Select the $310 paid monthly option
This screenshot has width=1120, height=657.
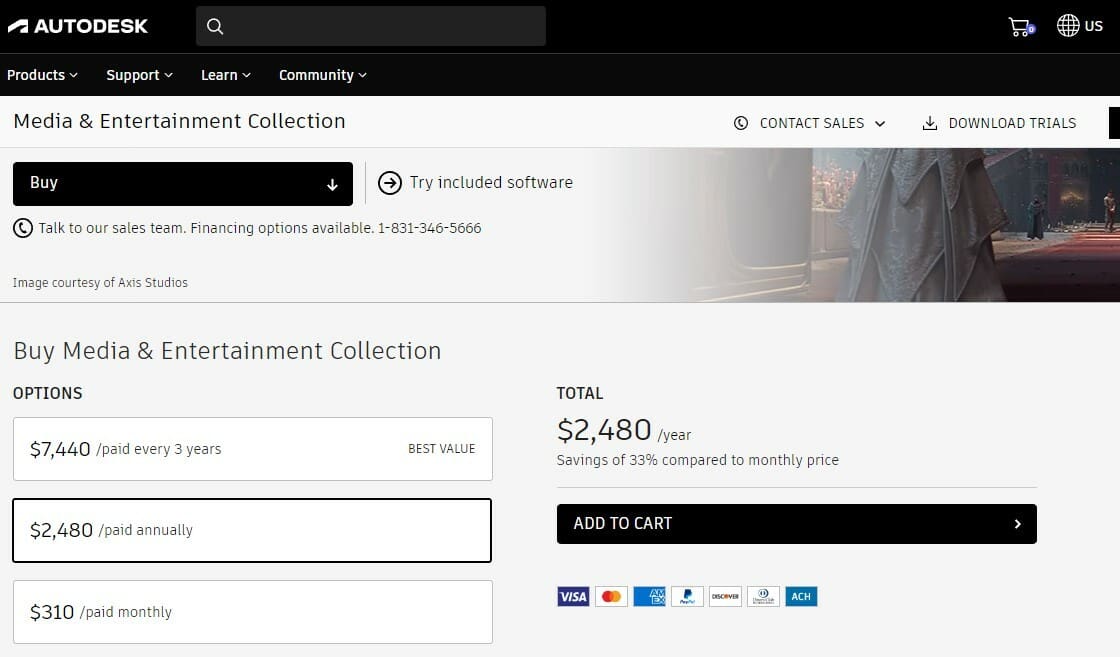[x=252, y=612]
